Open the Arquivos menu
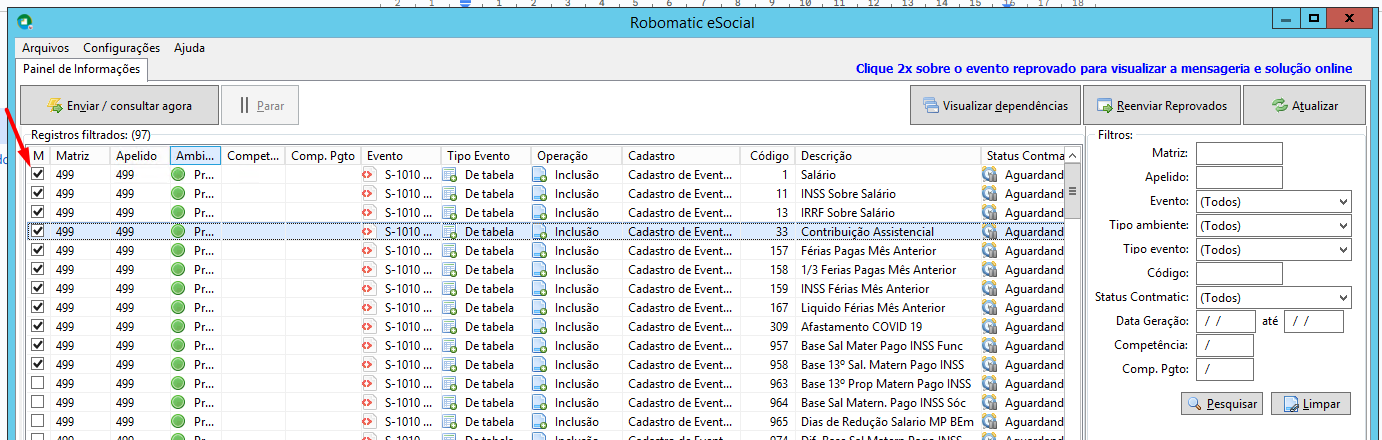Screen dimensions: 1382x440 44,47
